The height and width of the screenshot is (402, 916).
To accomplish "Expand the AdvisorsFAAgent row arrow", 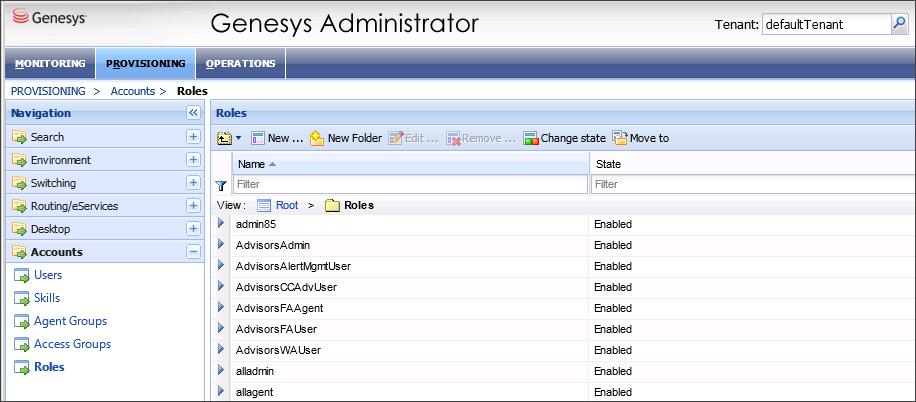I will tap(221, 307).
